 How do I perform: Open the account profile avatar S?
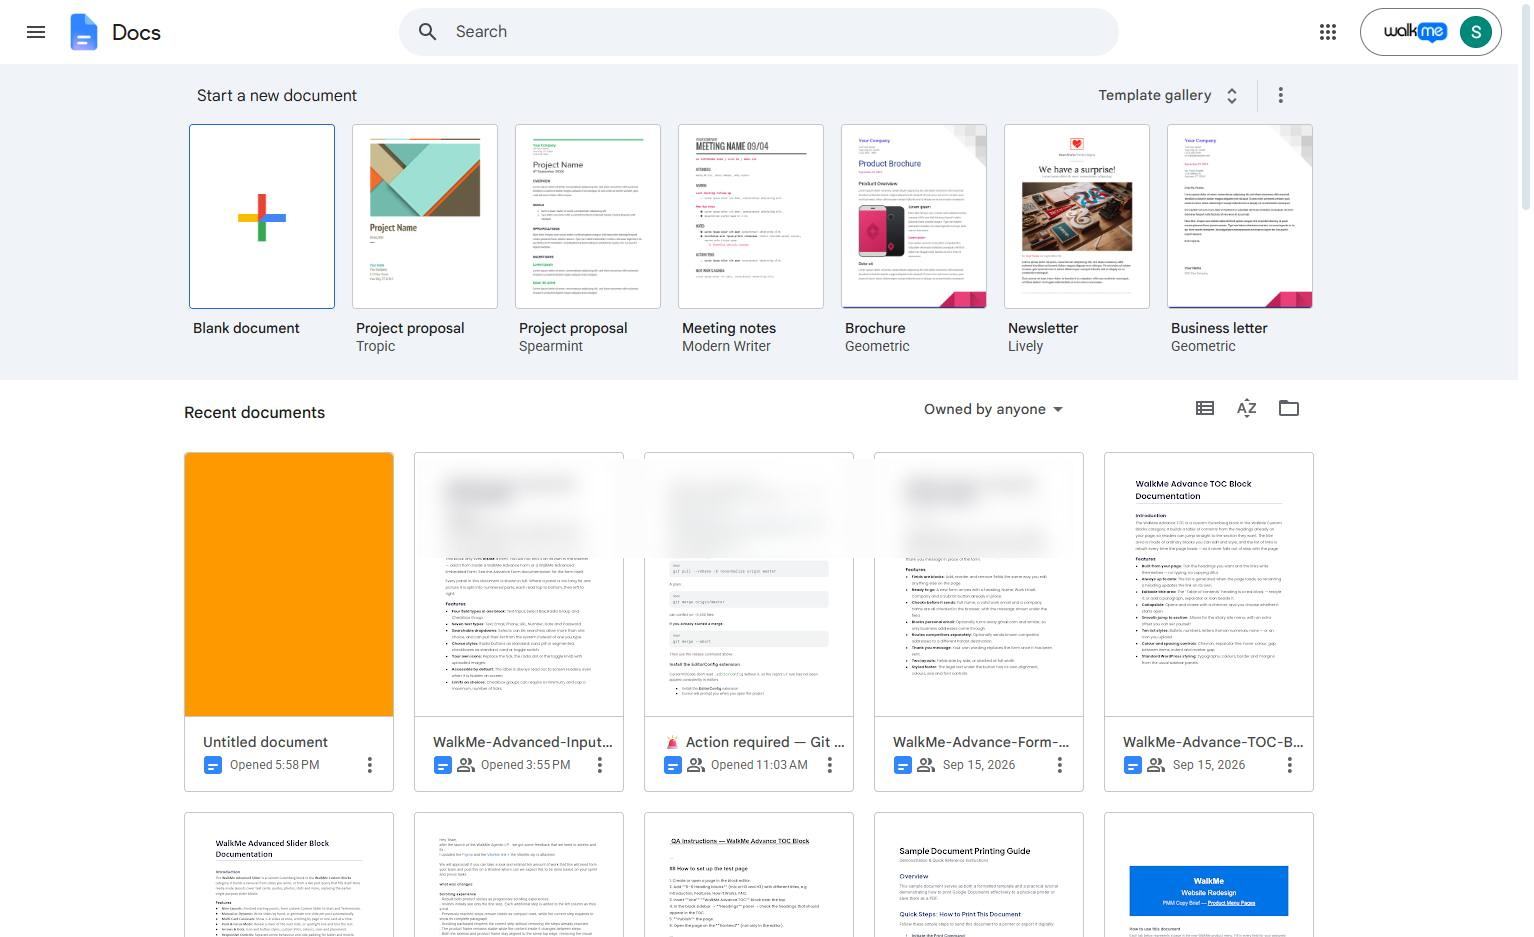coord(1476,32)
